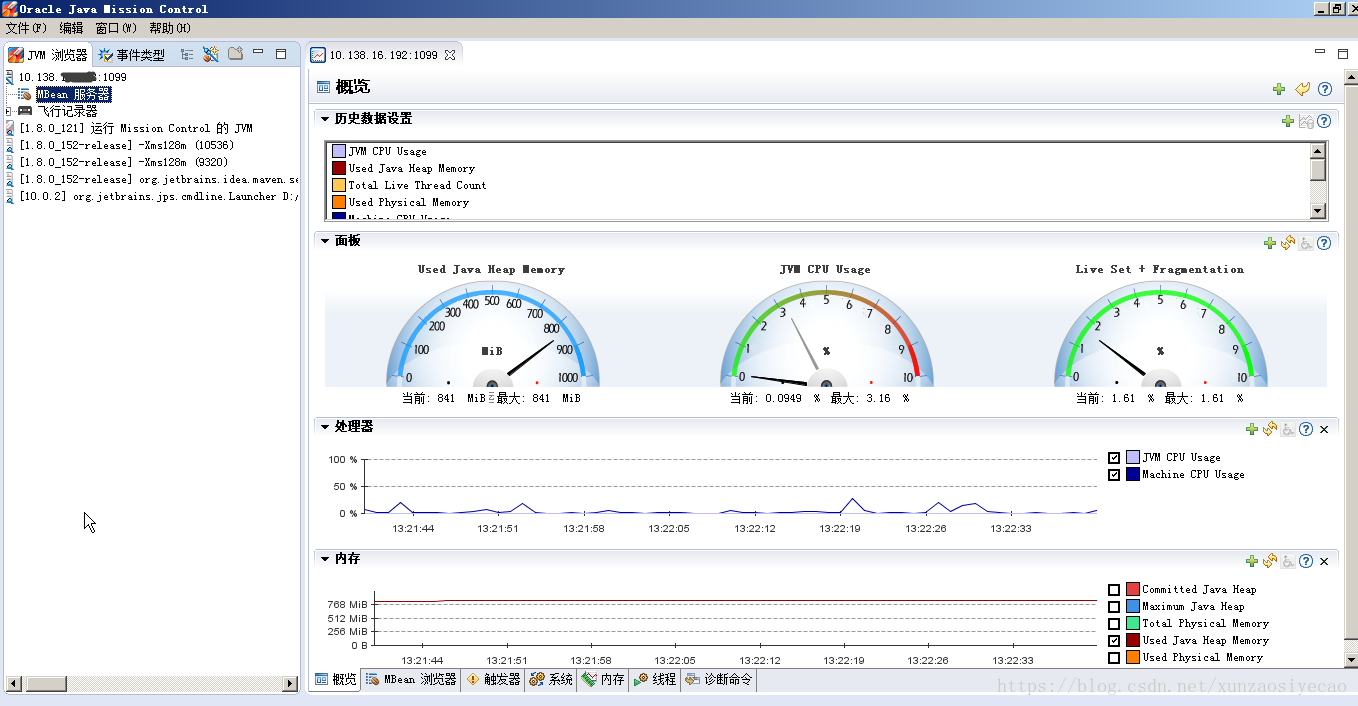Open help for the 面板 section

[1324, 243]
